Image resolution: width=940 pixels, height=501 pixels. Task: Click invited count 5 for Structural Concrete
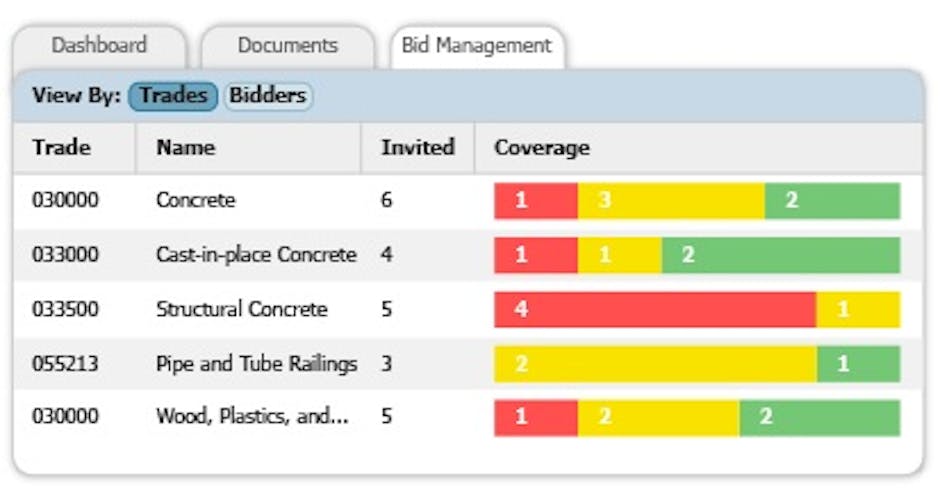click(387, 309)
